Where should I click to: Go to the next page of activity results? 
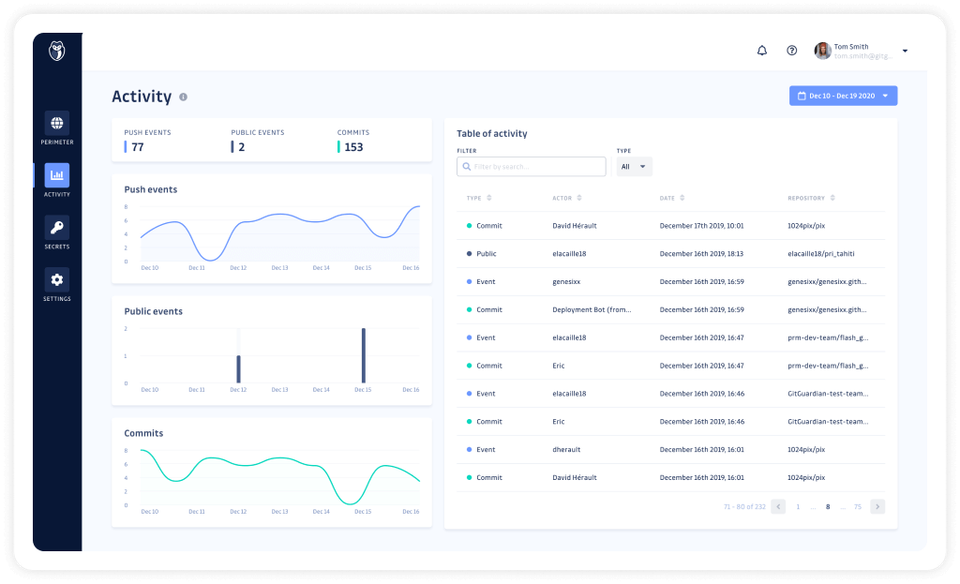click(877, 506)
